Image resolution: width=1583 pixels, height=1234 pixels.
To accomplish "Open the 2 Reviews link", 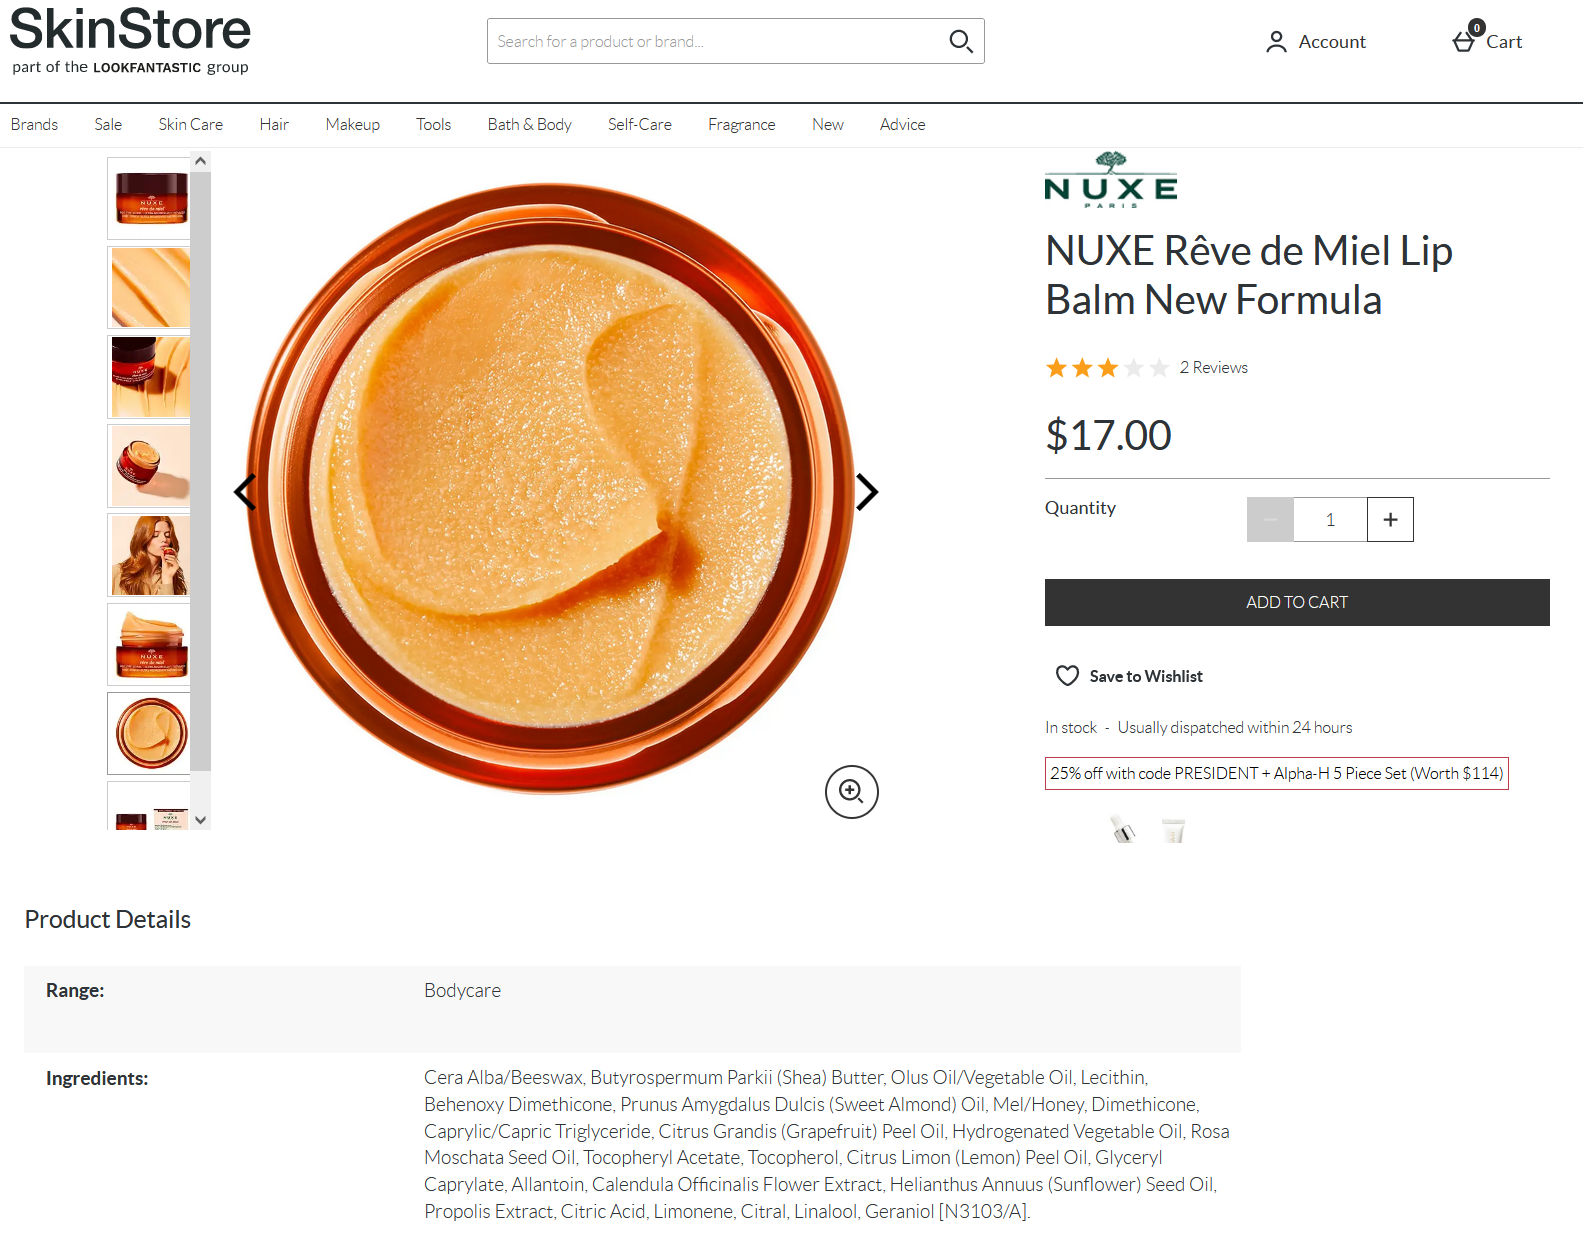I will [1213, 367].
